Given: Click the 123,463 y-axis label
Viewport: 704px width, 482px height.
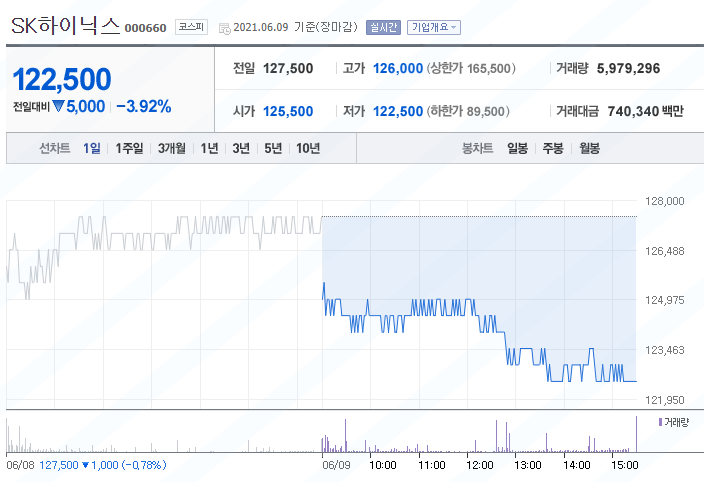Looking at the screenshot, I should click(664, 350).
